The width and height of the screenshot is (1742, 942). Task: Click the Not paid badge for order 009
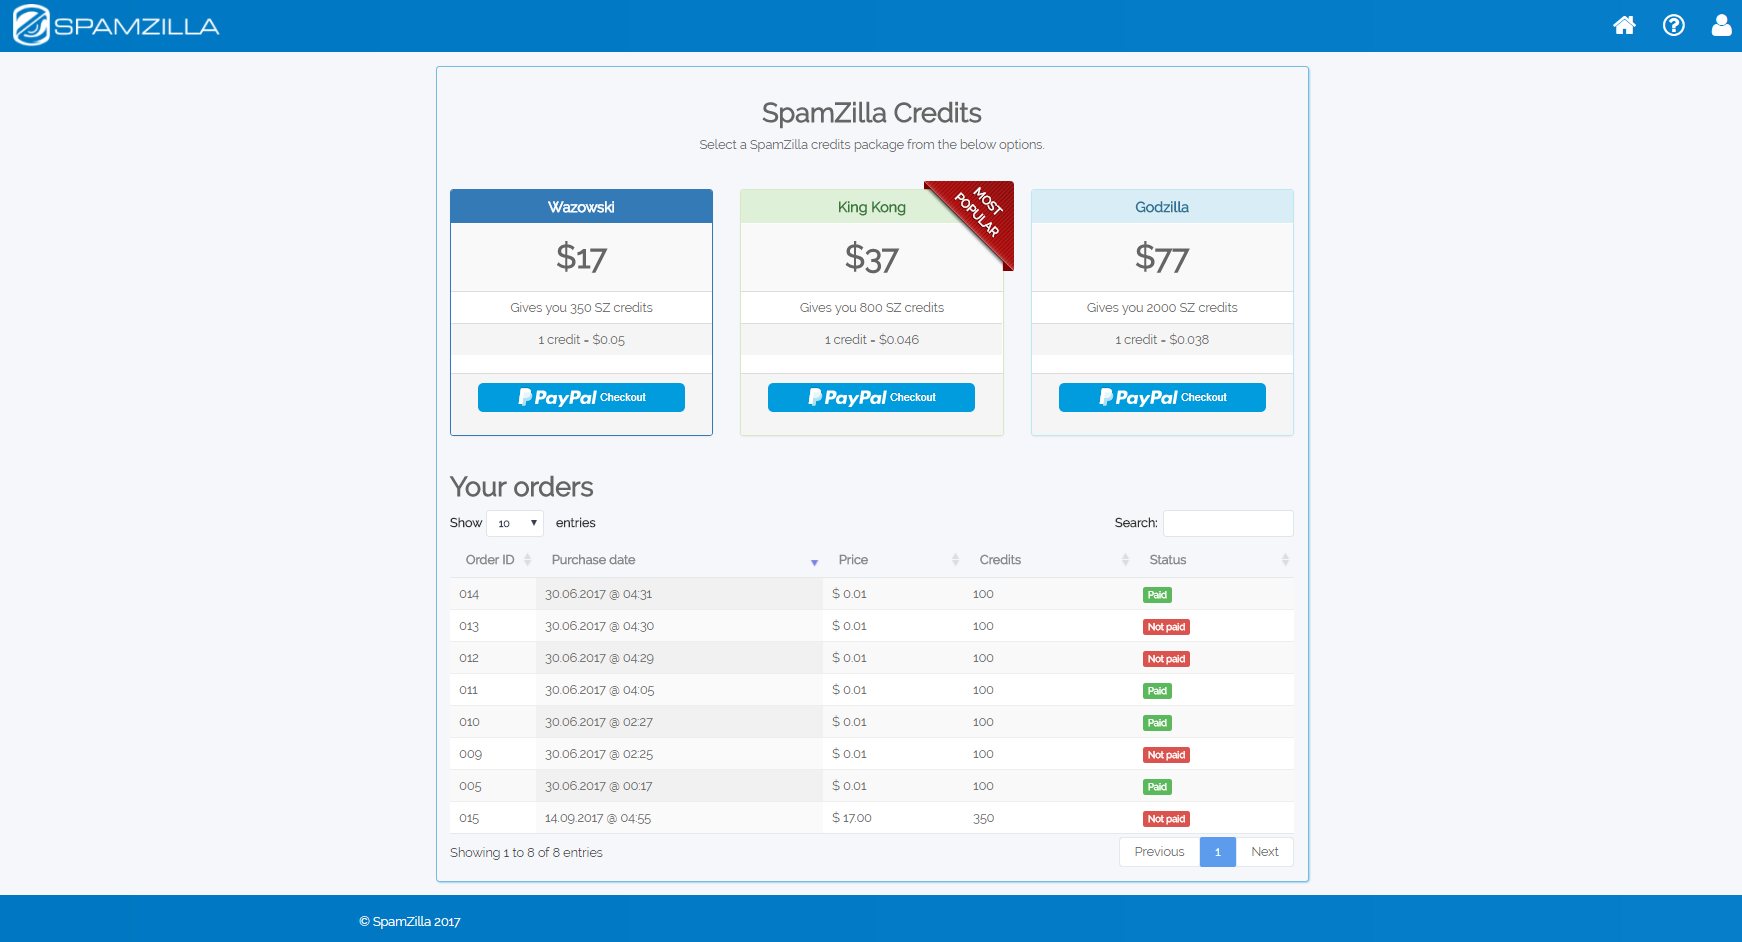[1166, 755]
